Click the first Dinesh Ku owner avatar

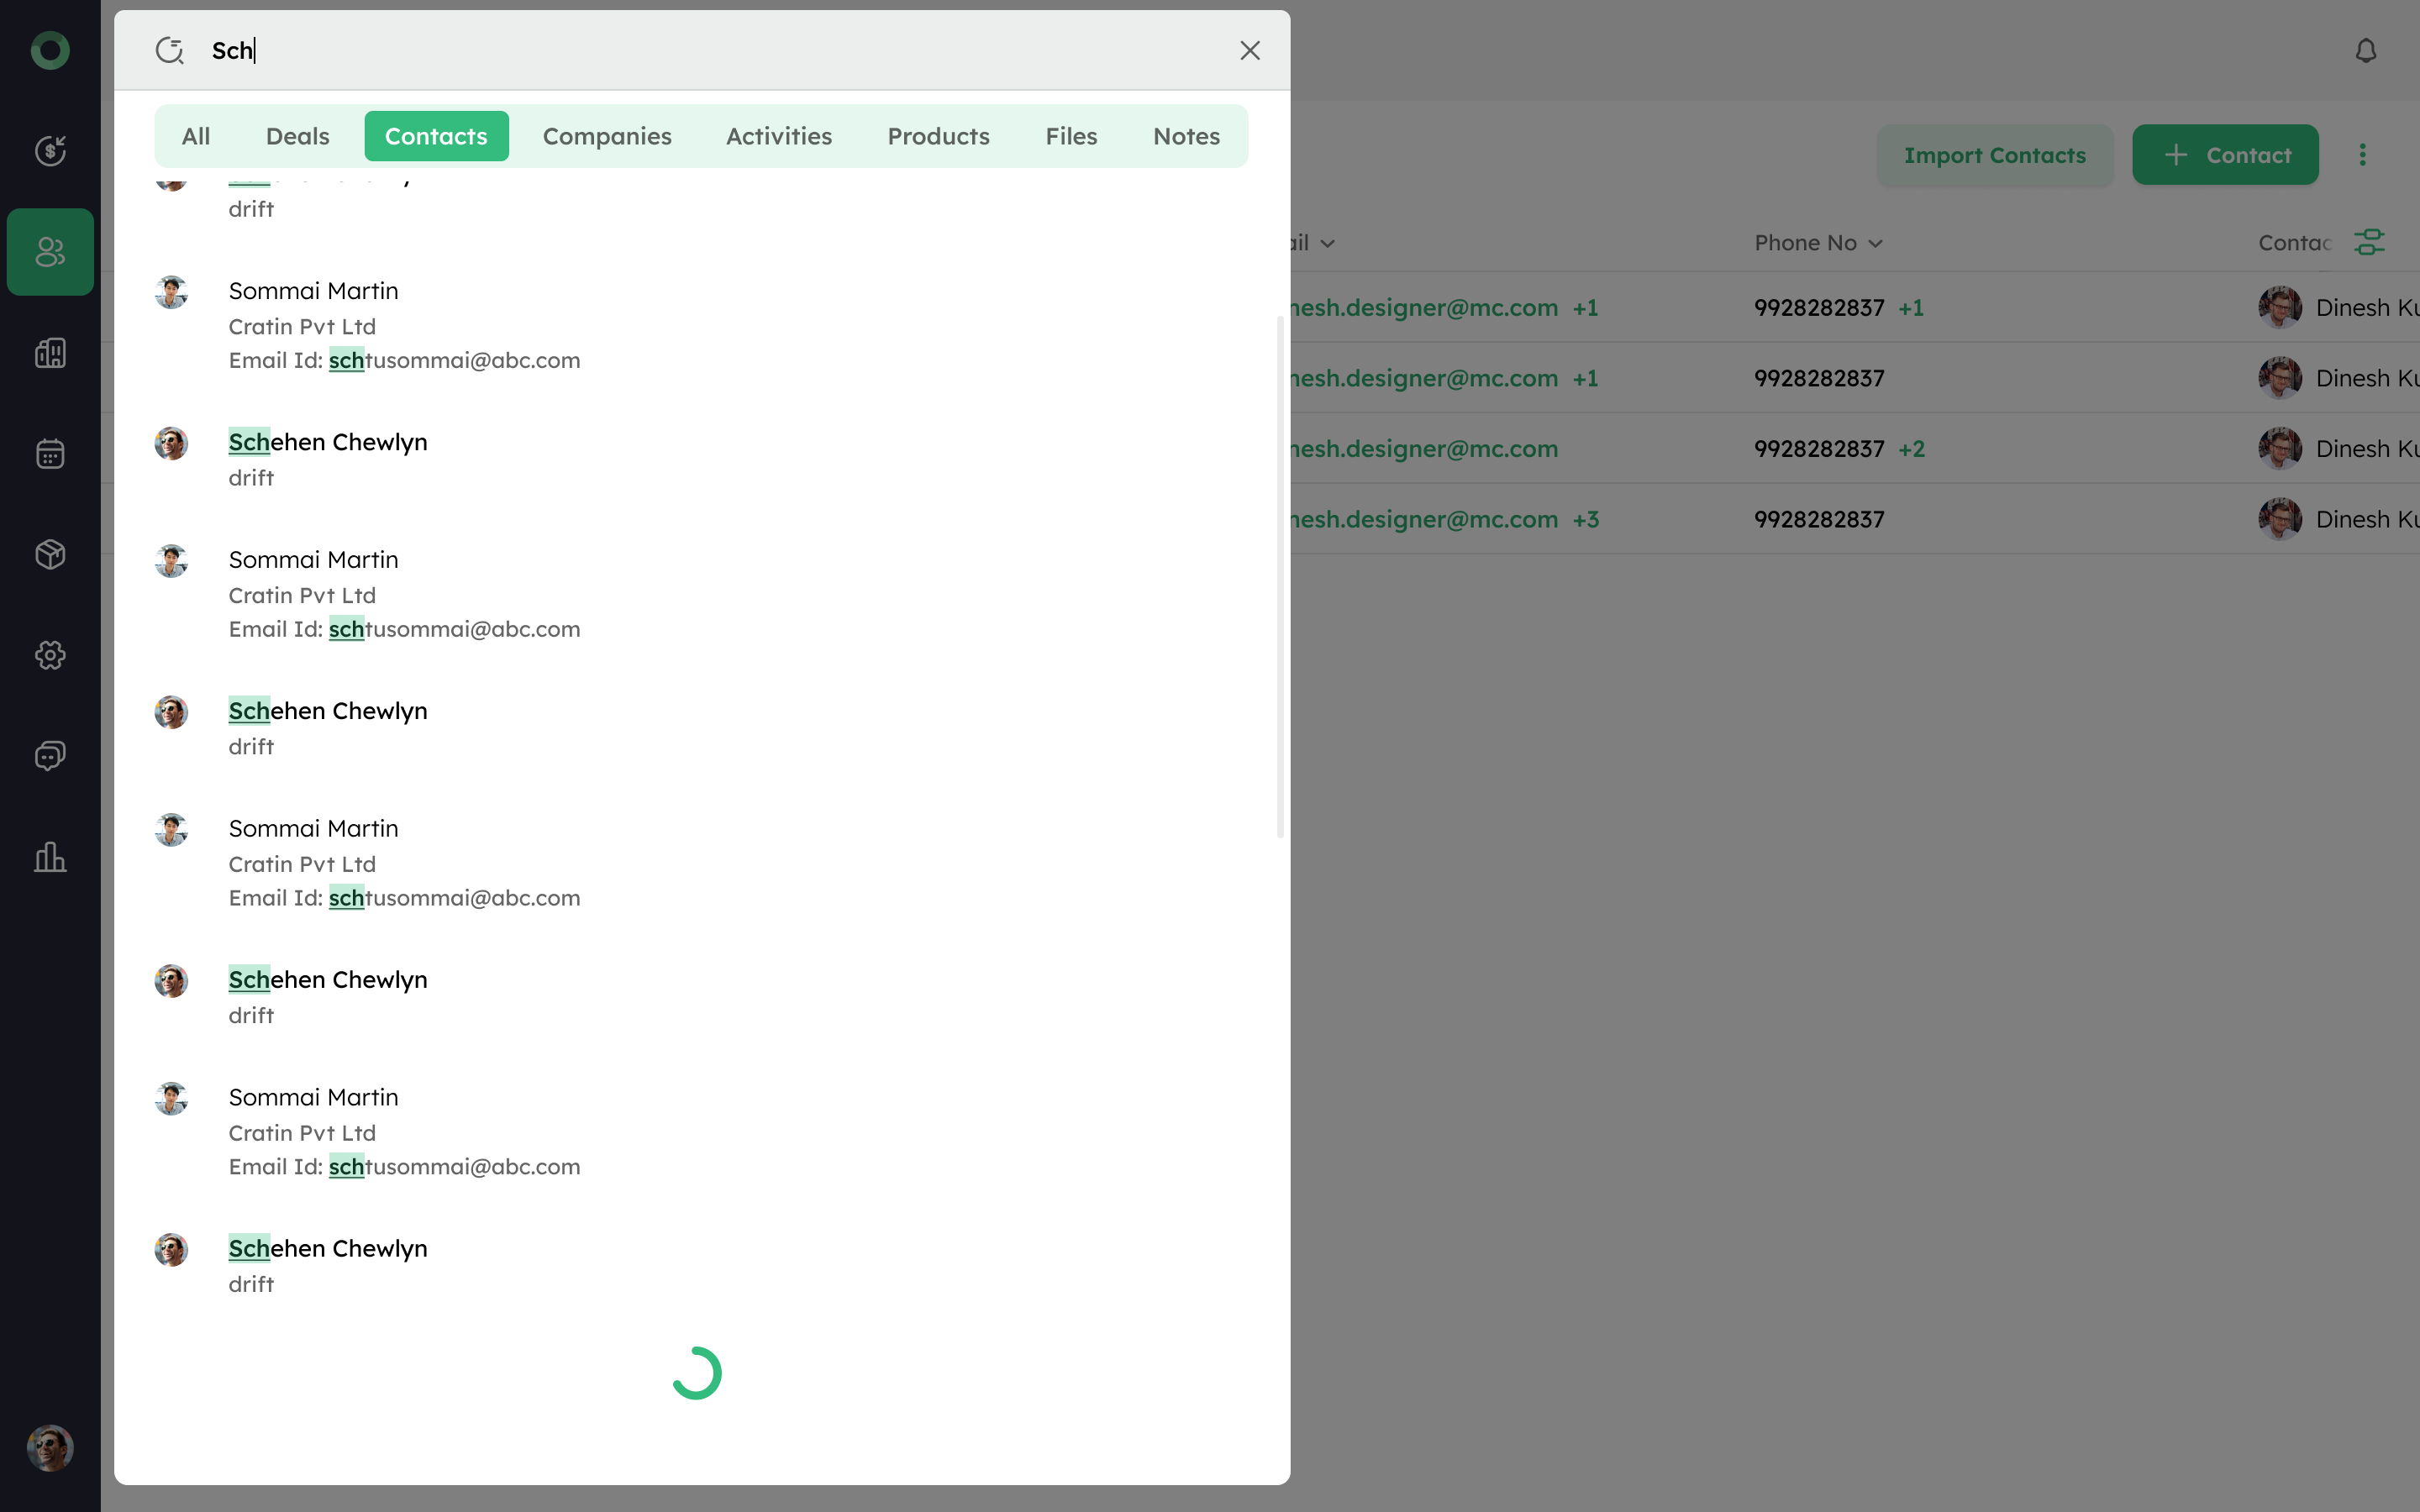[2280, 307]
